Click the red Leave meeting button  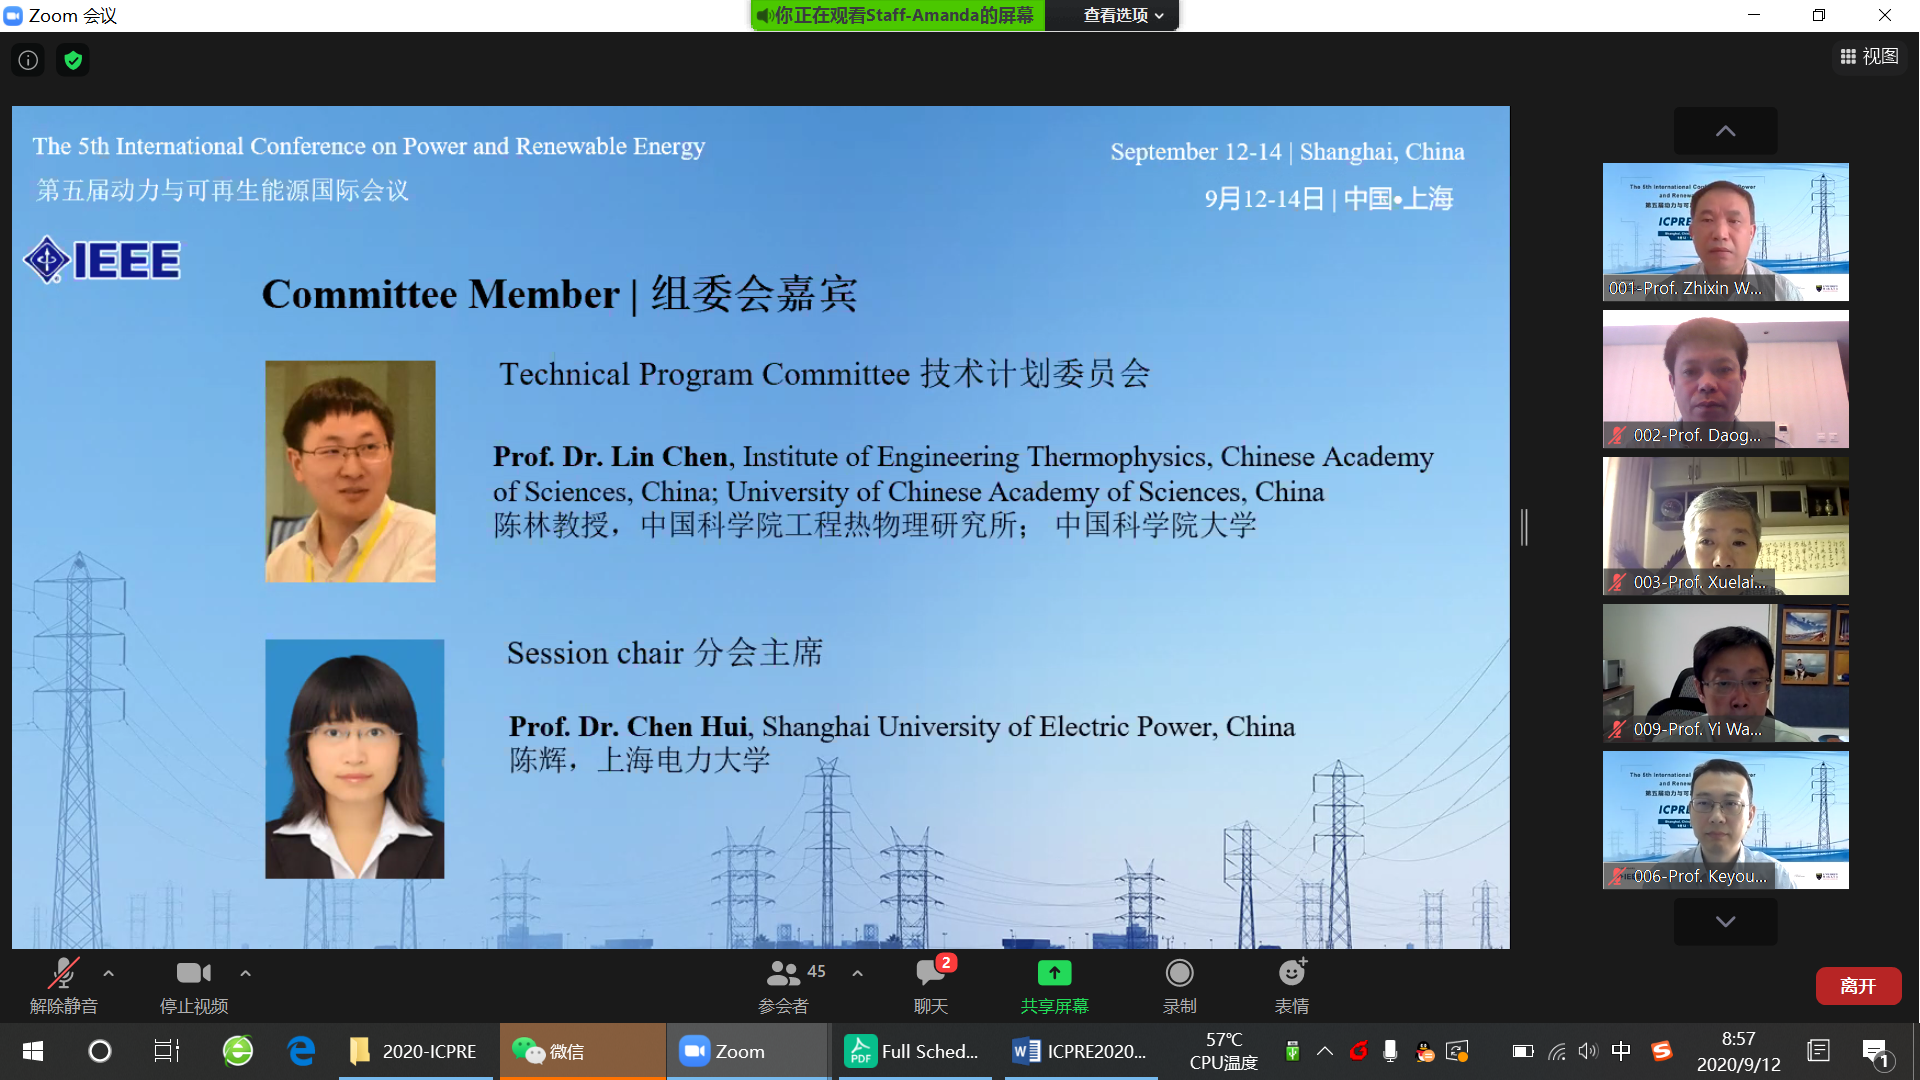click(x=1857, y=986)
